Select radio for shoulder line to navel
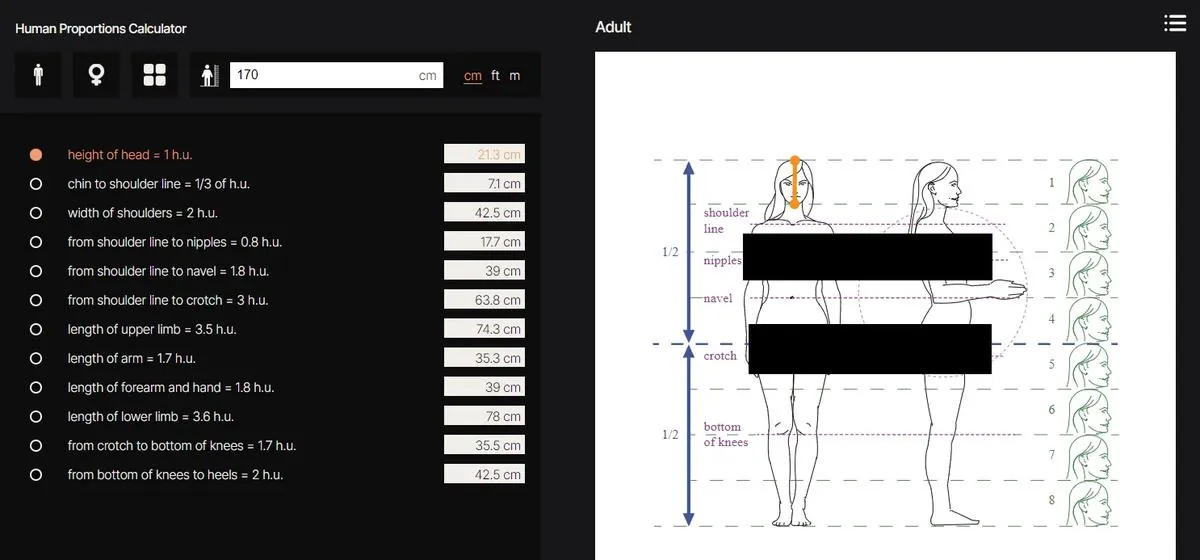This screenshot has width=1200, height=560. pyautogui.click(x=36, y=271)
